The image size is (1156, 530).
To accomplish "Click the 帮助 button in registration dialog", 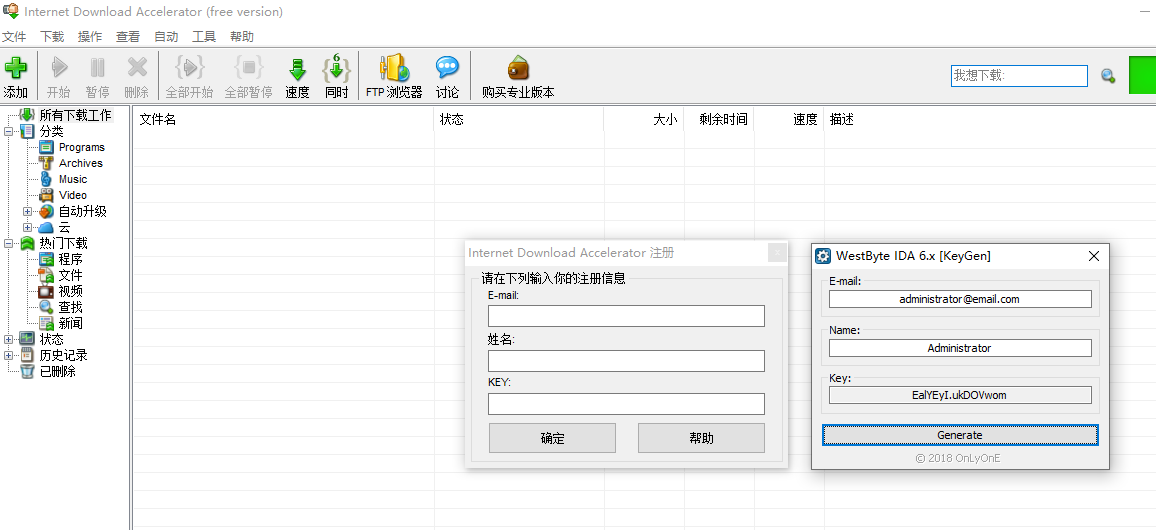I will pyautogui.click(x=701, y=438).
